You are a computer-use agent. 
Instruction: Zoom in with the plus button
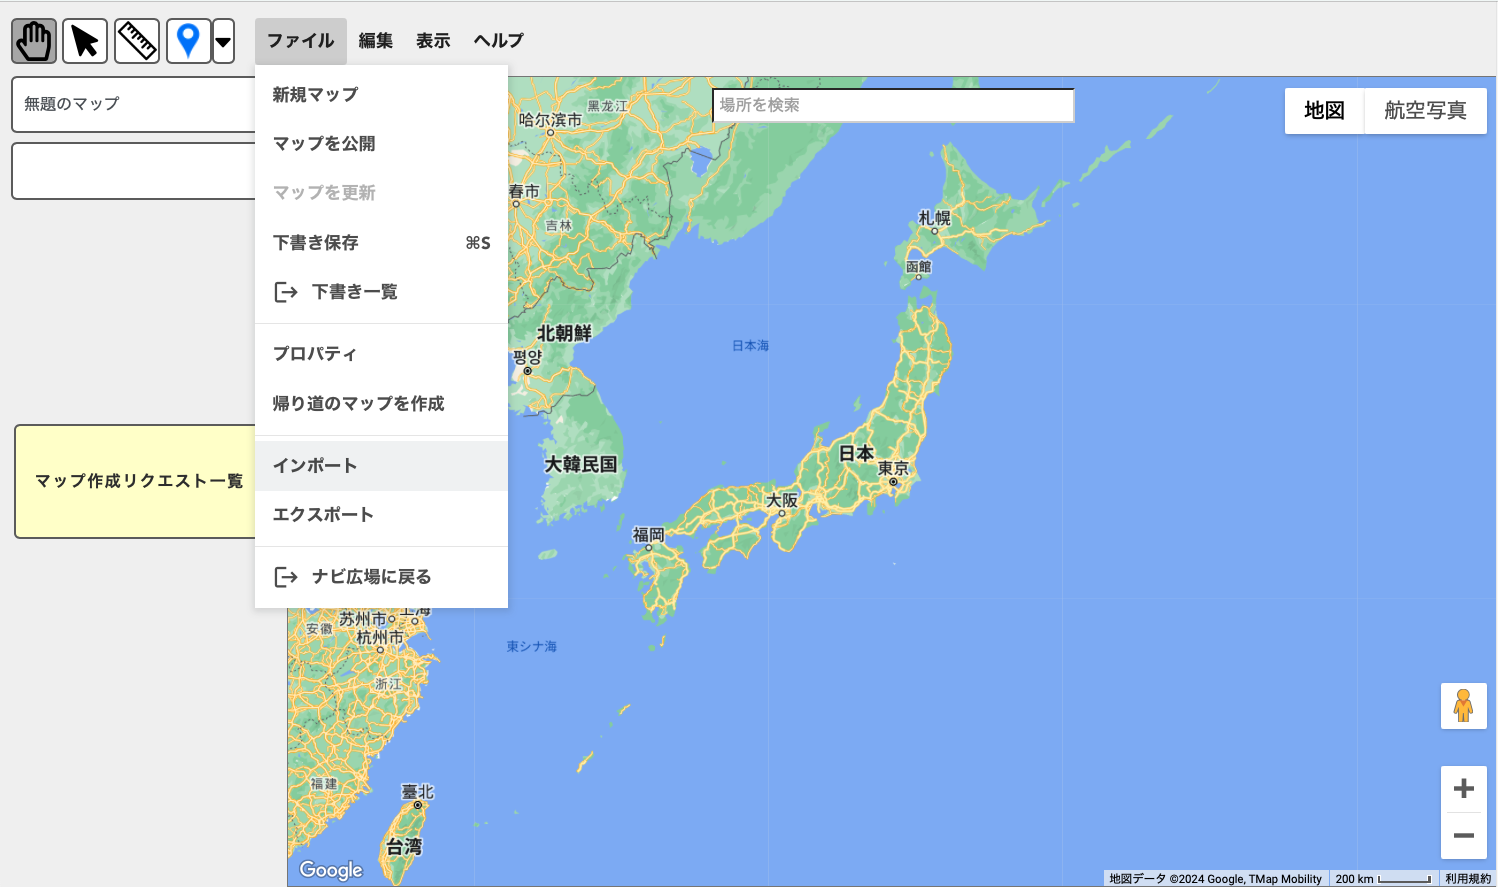[x=1463, y=789]
